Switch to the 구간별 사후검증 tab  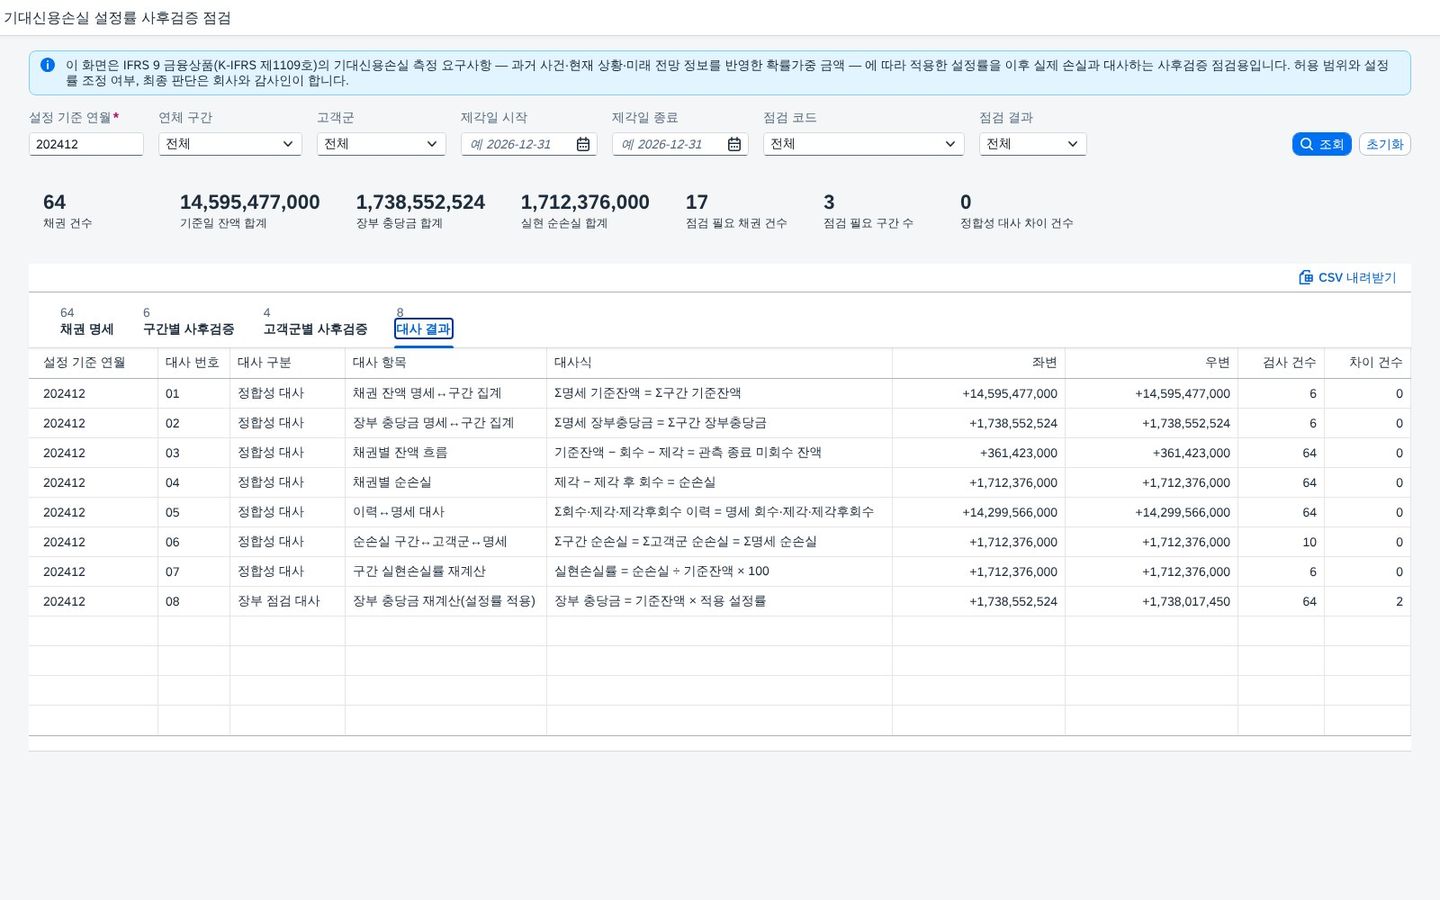coord(188,329)
